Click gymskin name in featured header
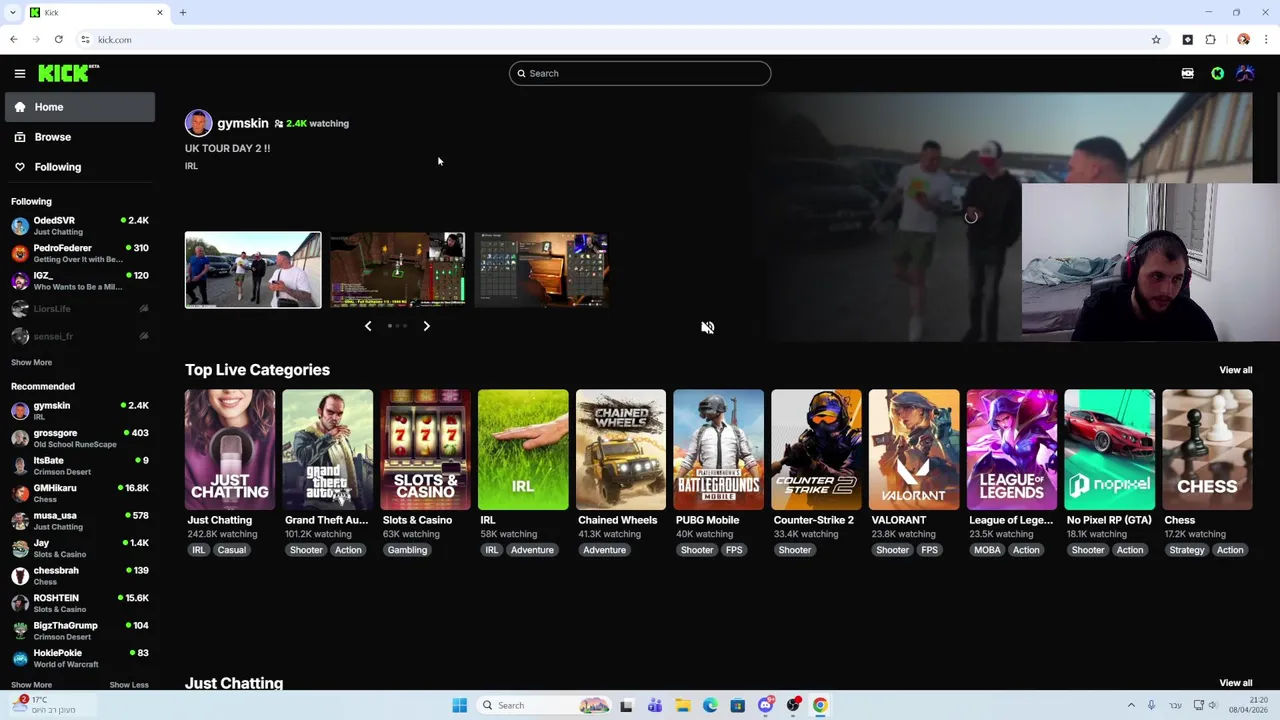The width and height of the screenshot is (1280, 720). (243, 123)
